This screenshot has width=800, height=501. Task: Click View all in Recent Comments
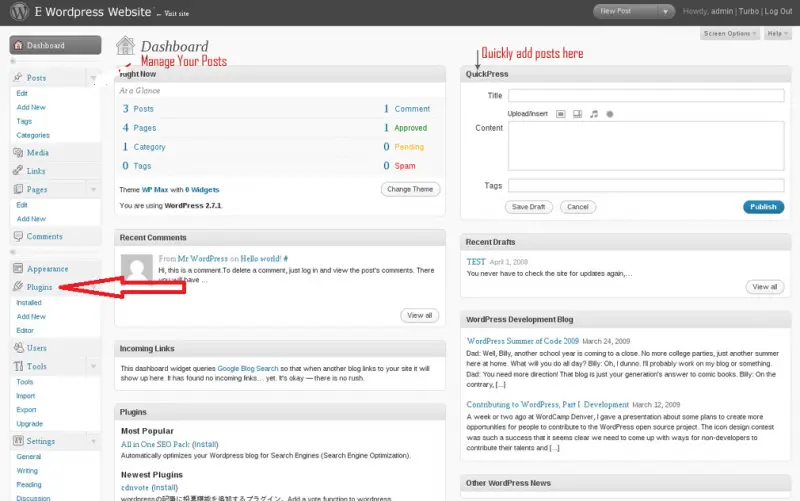click(419, 315)
